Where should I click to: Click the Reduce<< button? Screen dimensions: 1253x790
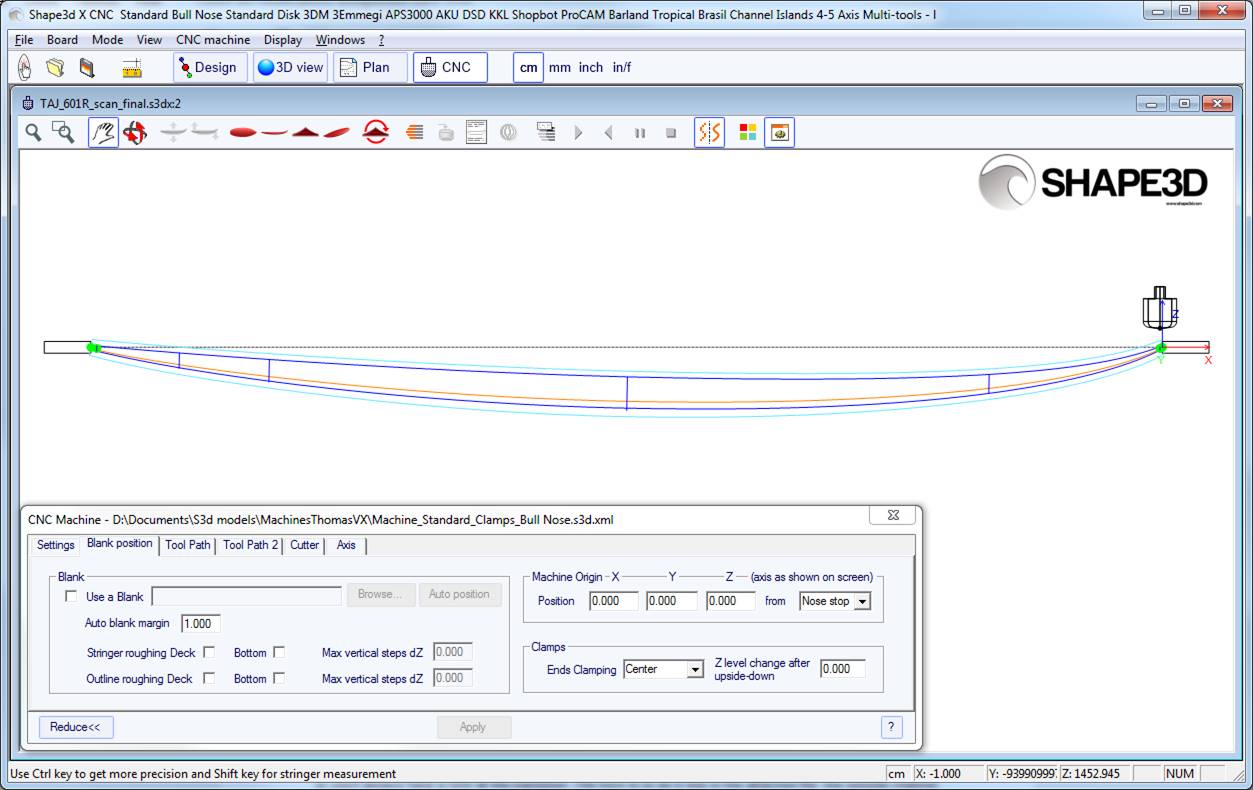tap(76, 727)
